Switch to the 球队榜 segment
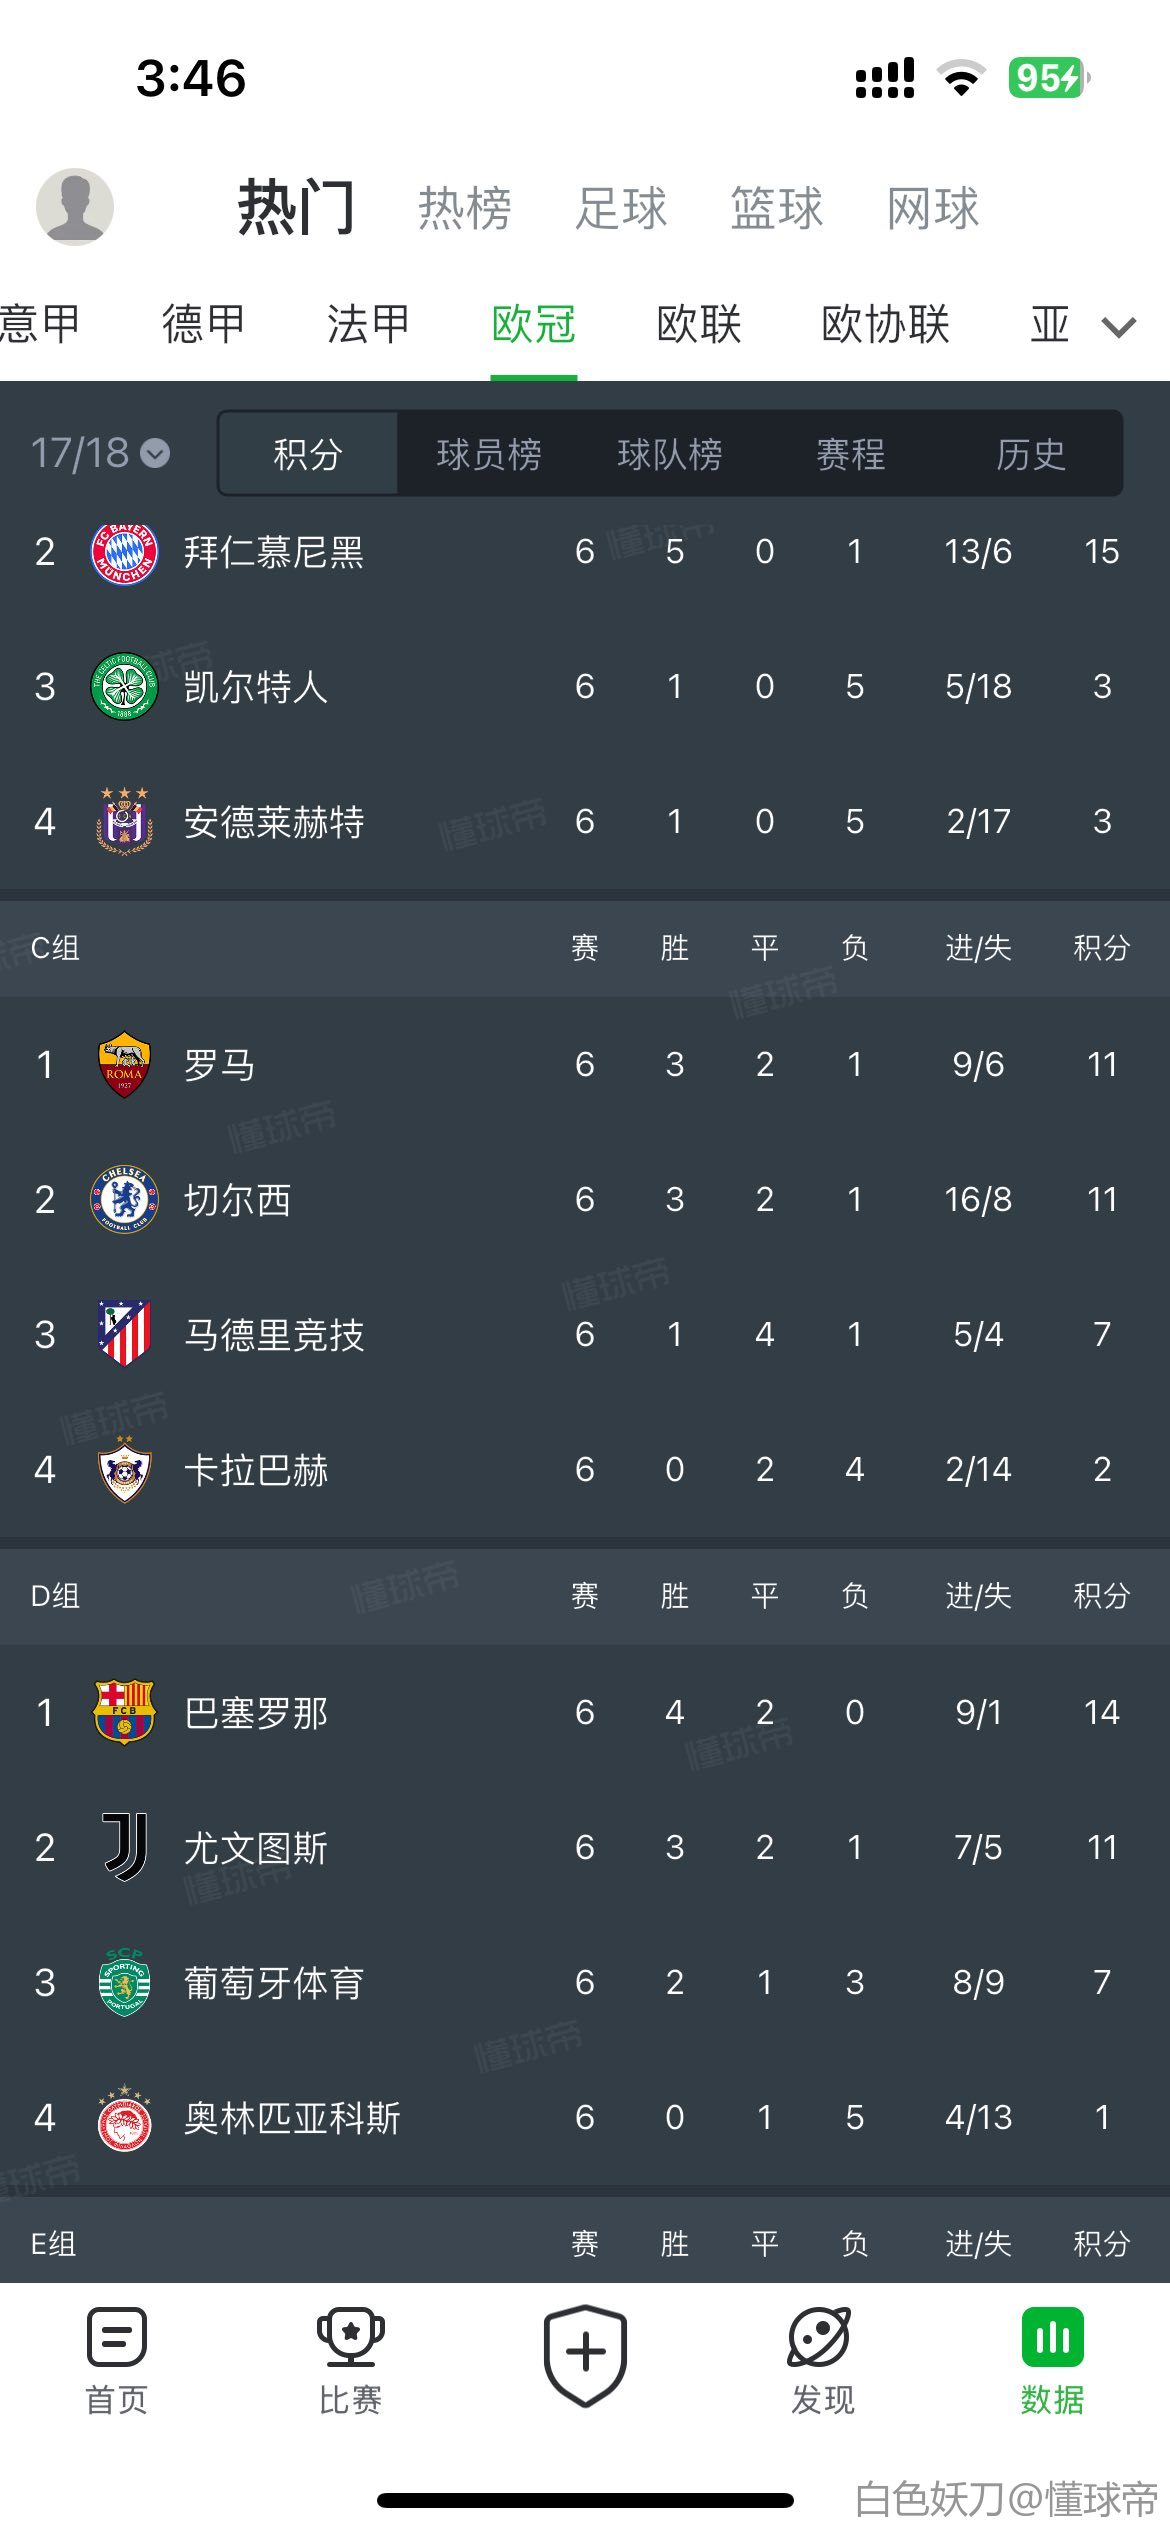This screenshot has height=2532, width=1170. 670,454
